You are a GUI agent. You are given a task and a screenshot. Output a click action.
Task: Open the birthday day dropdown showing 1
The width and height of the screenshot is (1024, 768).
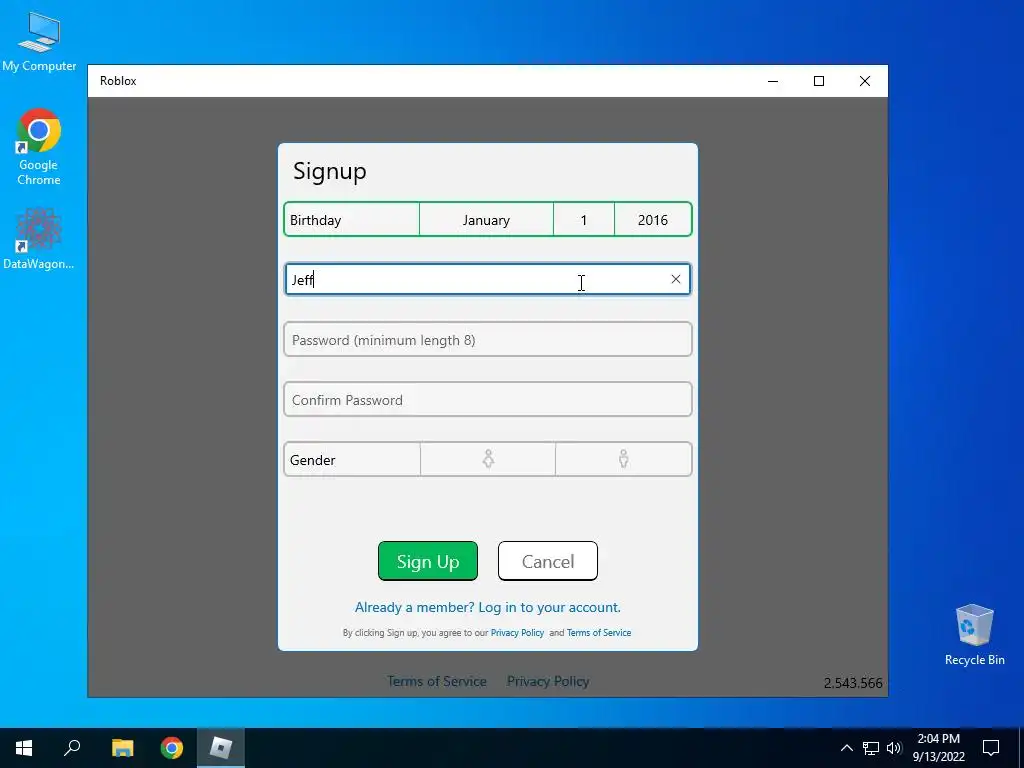[x=584, y=220]
